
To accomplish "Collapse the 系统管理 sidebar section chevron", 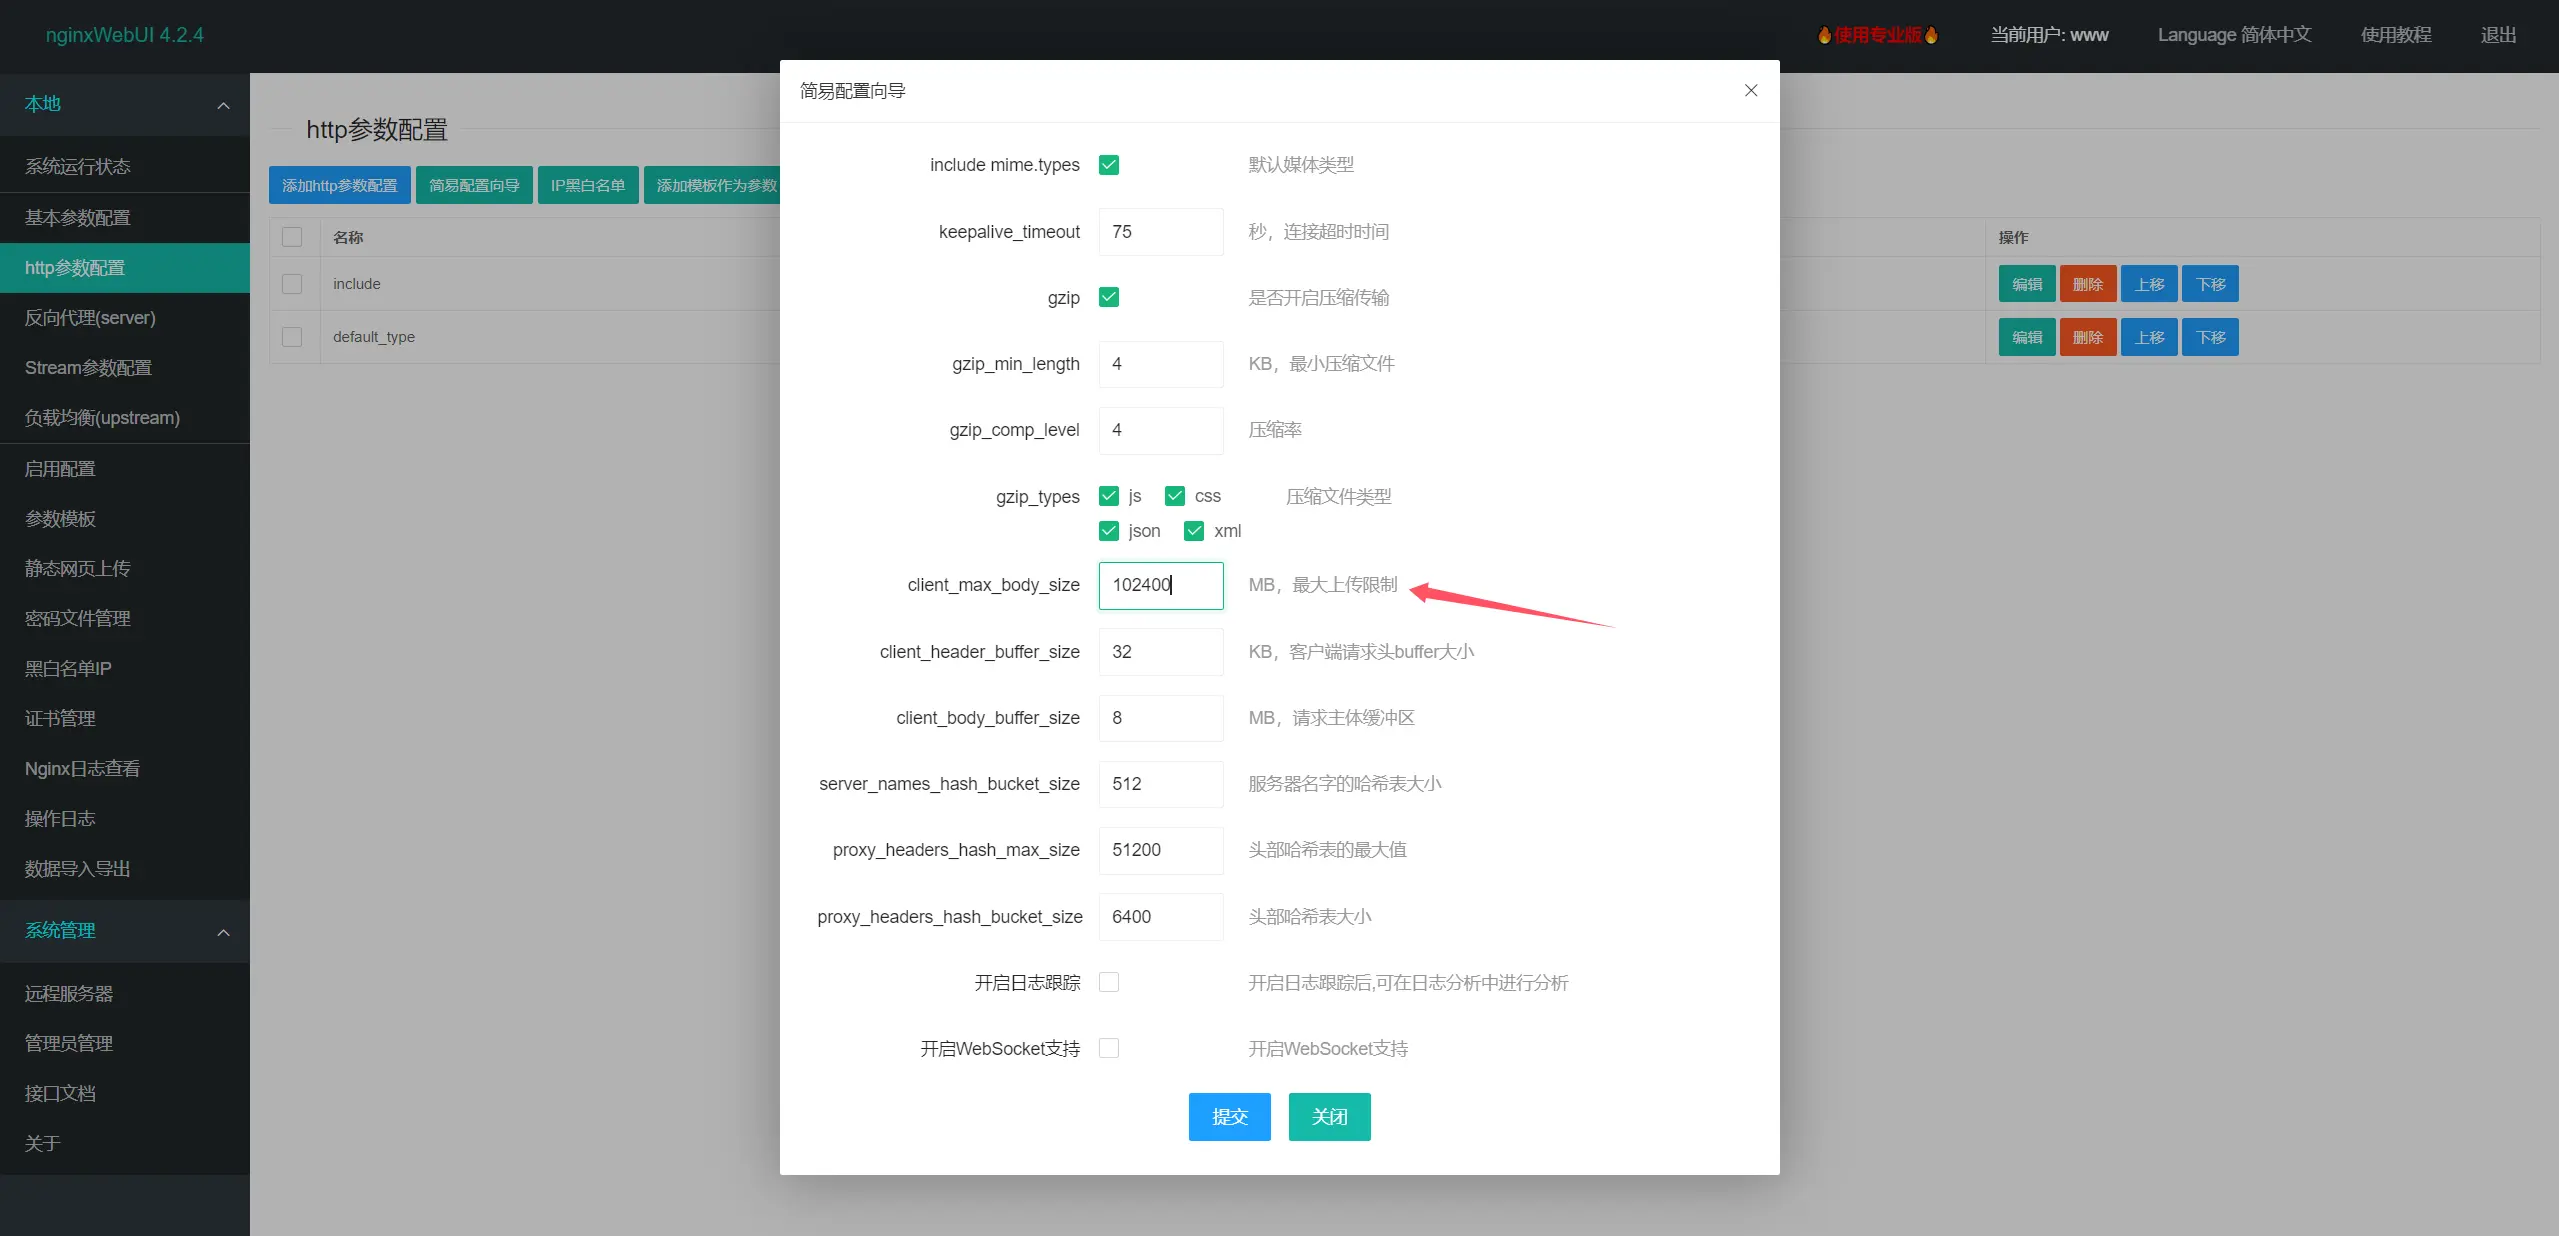I will click(223, 932).
